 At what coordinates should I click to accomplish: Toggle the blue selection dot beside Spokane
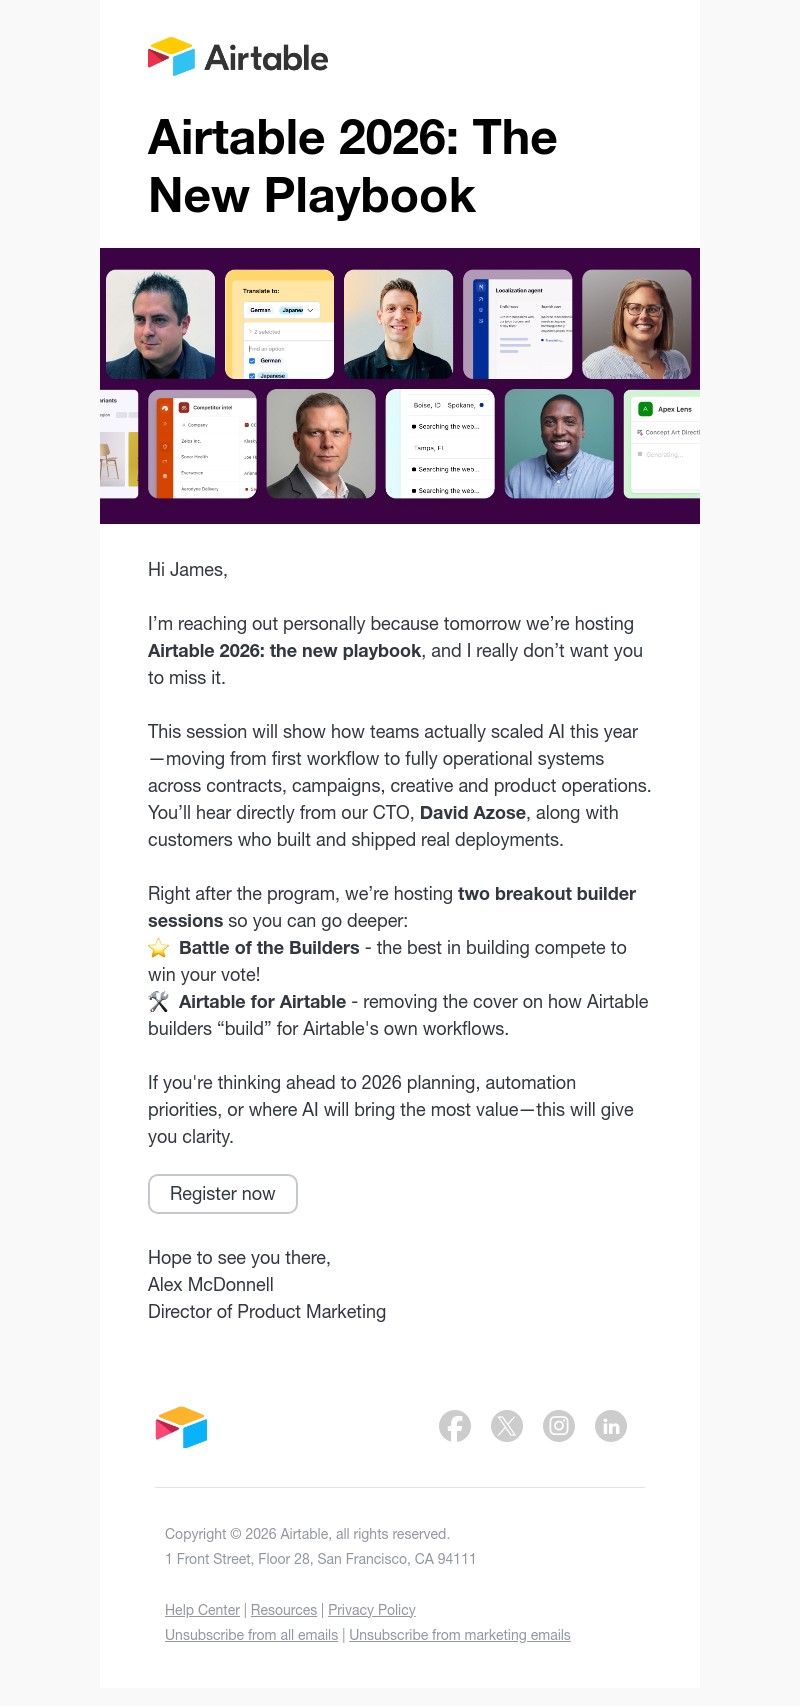click(x=481, y=406)
